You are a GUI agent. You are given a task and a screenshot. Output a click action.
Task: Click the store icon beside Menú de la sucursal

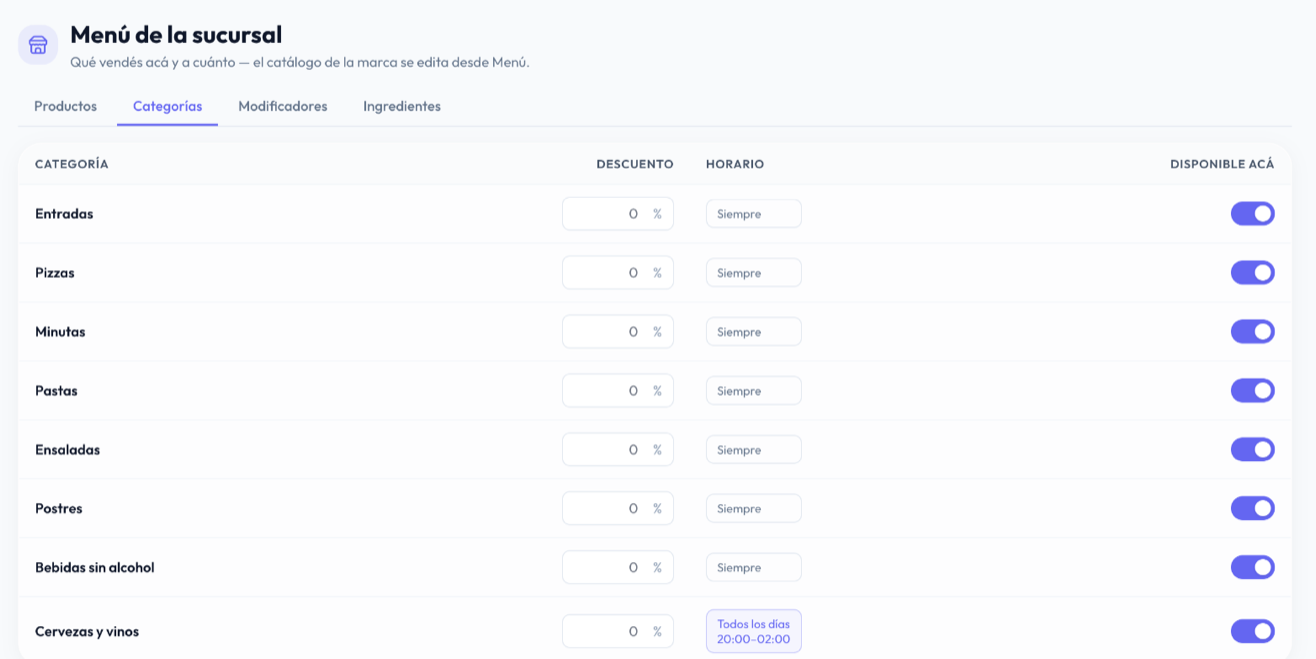(x=38, y=45)
